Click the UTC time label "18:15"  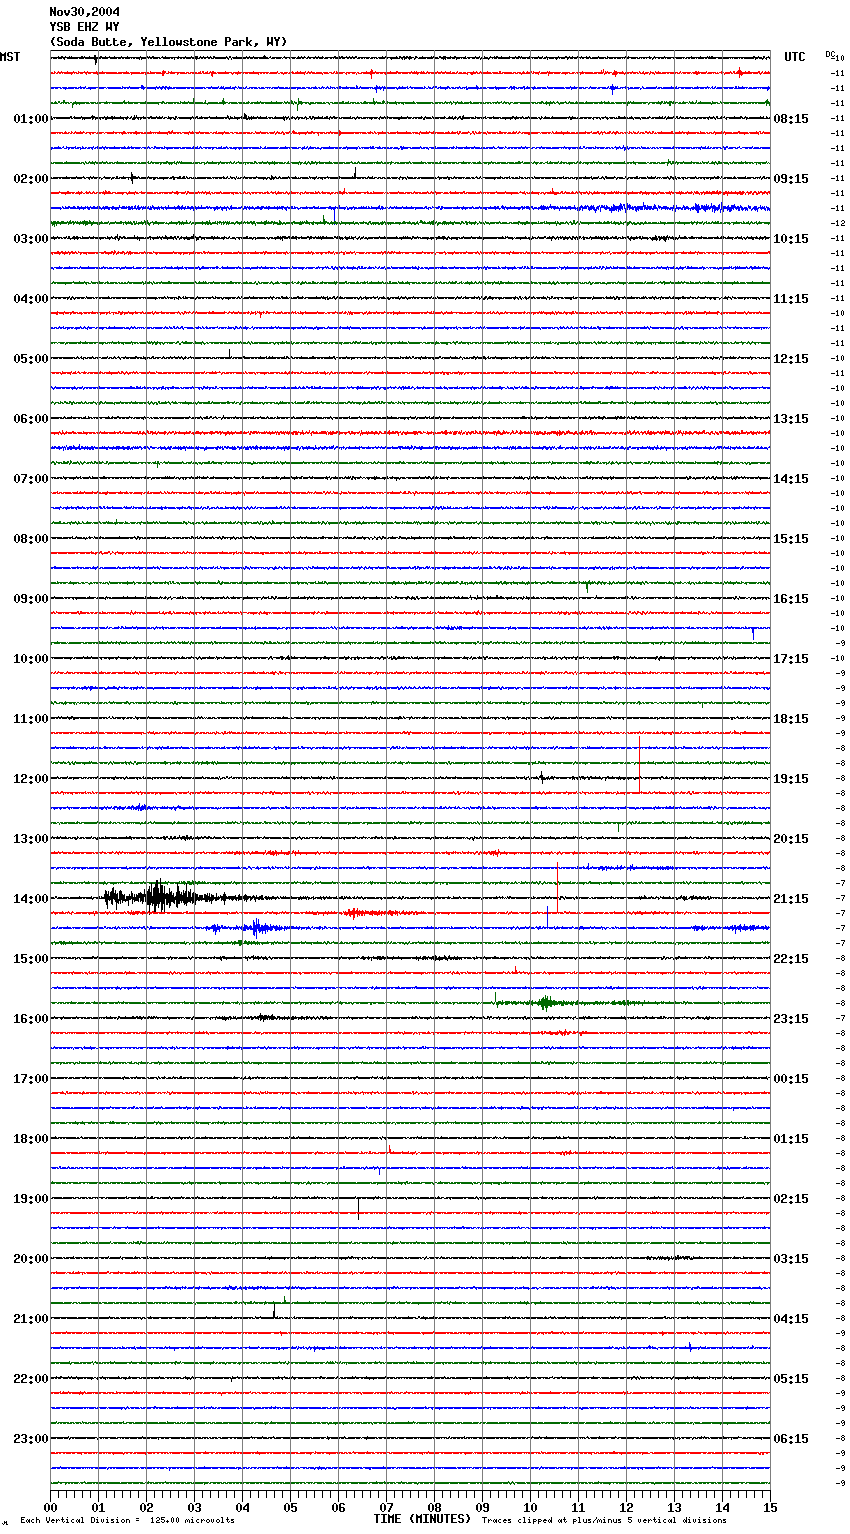point(791,719)
